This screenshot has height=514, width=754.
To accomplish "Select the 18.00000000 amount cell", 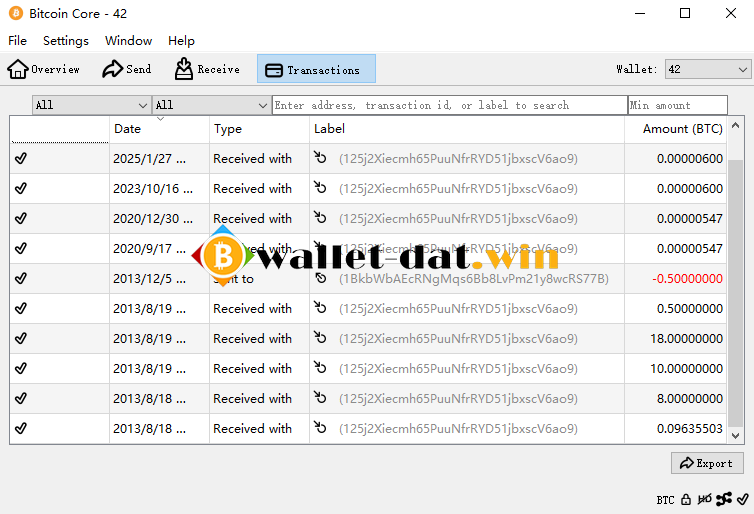I will pyautogui.click(x=675, y=338).
